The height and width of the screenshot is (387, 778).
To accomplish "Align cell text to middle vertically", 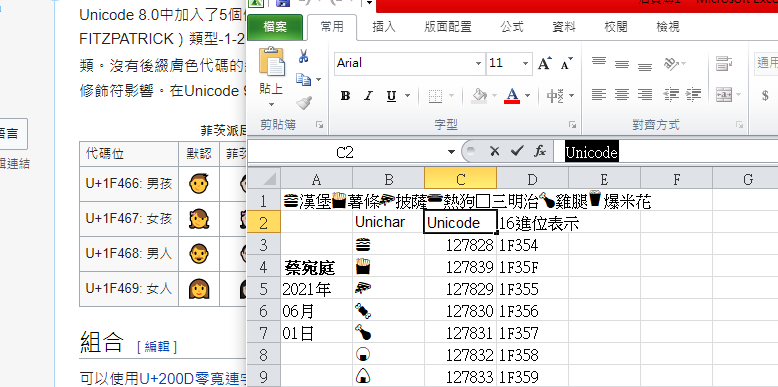I will tap(622, 64).
